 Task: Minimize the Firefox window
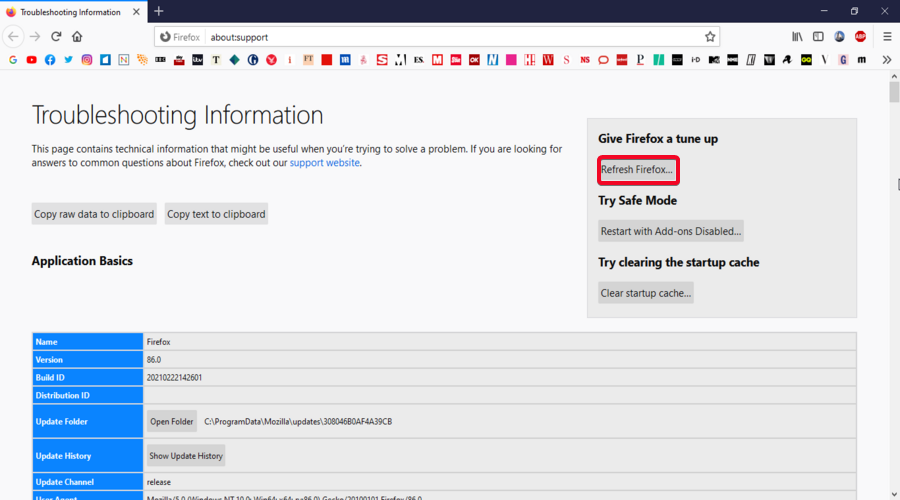[x=824, y=11]
